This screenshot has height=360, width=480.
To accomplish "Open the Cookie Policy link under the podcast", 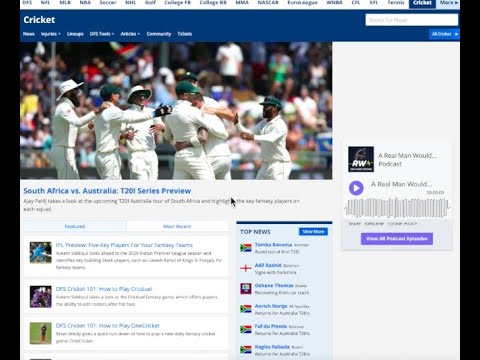I will pyautogui.click(x=402, y=224).
